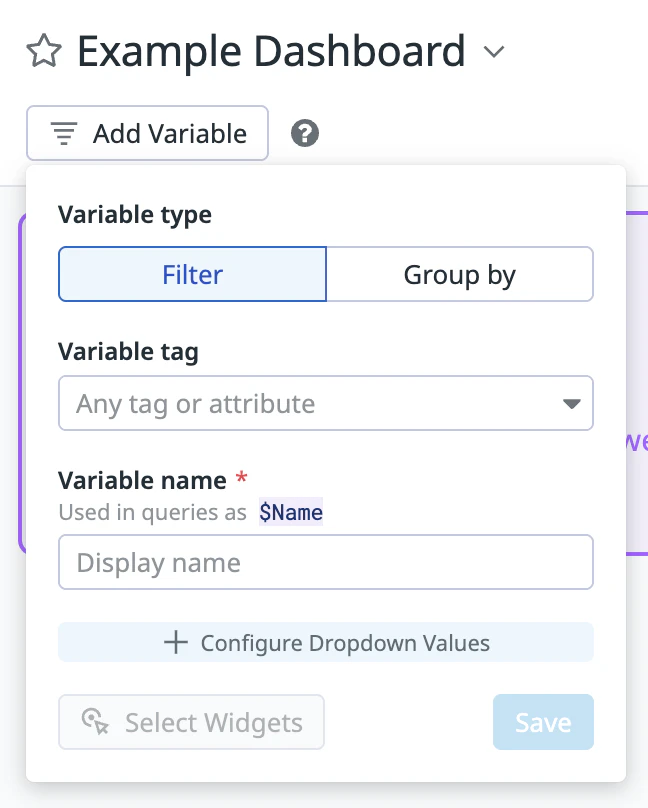Open the help question mark icon

coord(304,131)
